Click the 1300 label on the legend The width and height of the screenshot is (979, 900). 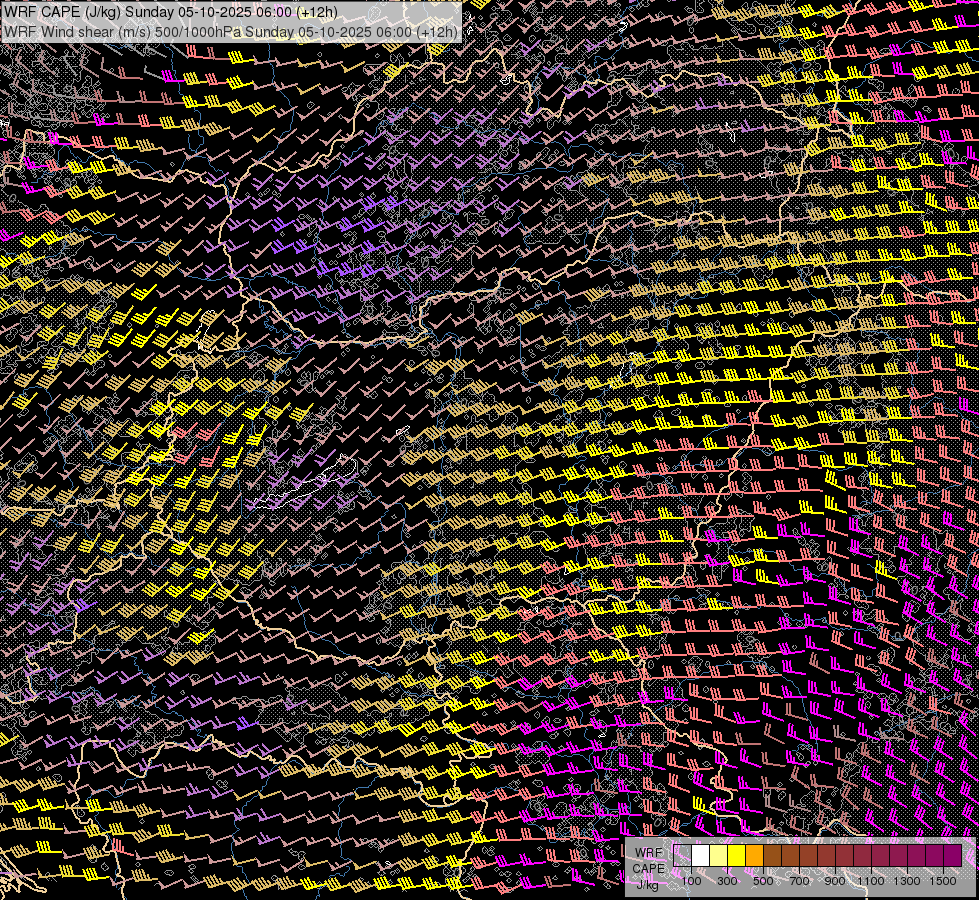coord(907,881)
